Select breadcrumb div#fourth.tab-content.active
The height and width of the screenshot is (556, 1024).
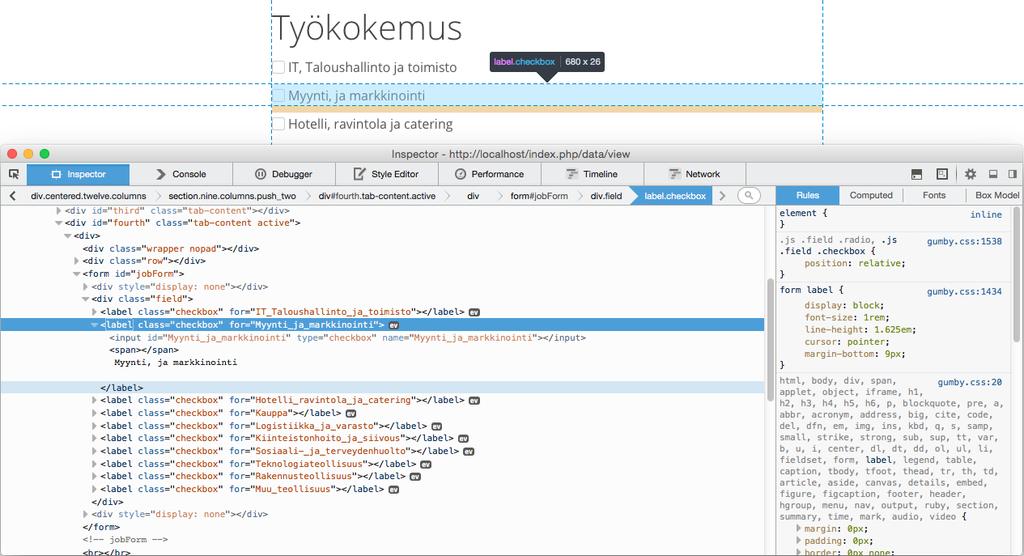(377, 196)
